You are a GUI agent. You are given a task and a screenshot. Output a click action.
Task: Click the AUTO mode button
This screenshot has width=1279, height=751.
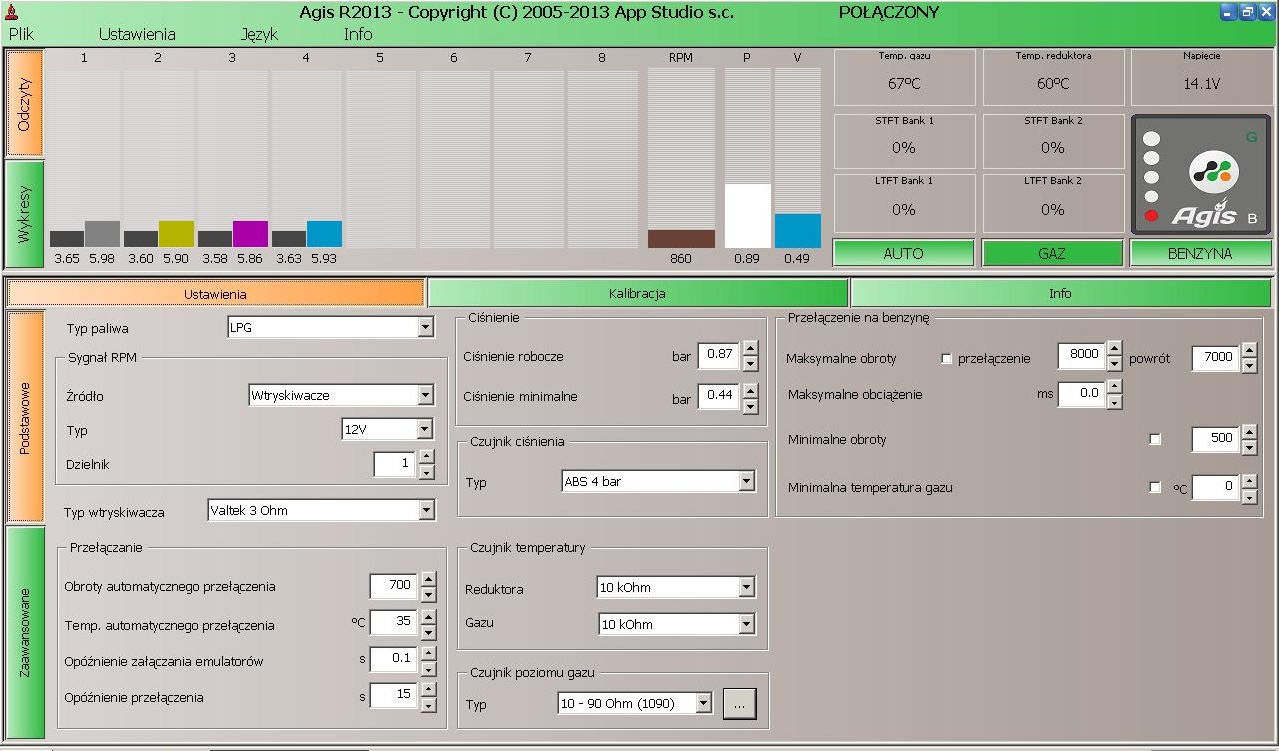click(903, 253)
